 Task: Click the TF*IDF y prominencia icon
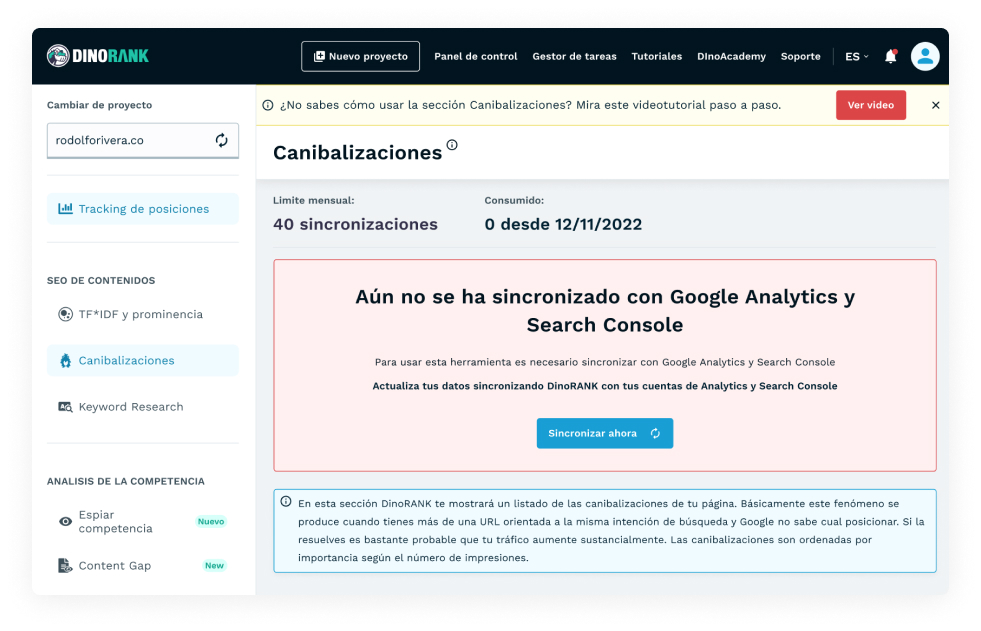65,314
